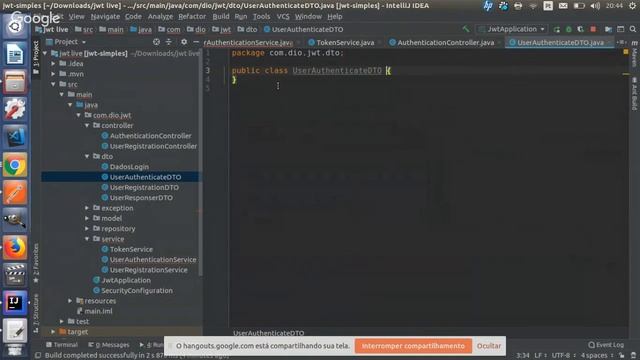Launch Firefox from the Ubuntu dock
Screen dimensions: 640x360
15,247
